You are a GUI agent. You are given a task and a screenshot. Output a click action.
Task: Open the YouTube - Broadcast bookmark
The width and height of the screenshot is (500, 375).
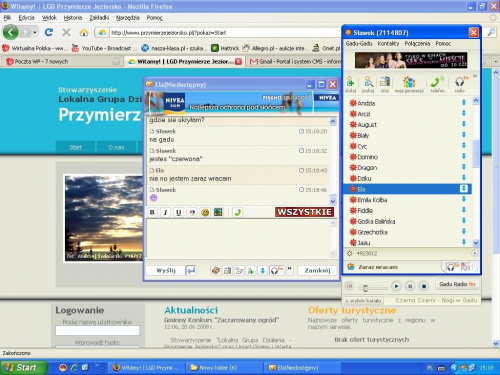[103, 48]
